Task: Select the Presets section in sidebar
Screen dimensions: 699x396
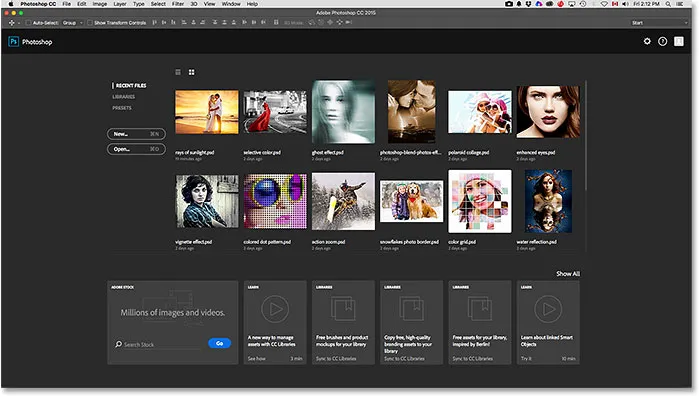Action: click(x=122, y=108)
